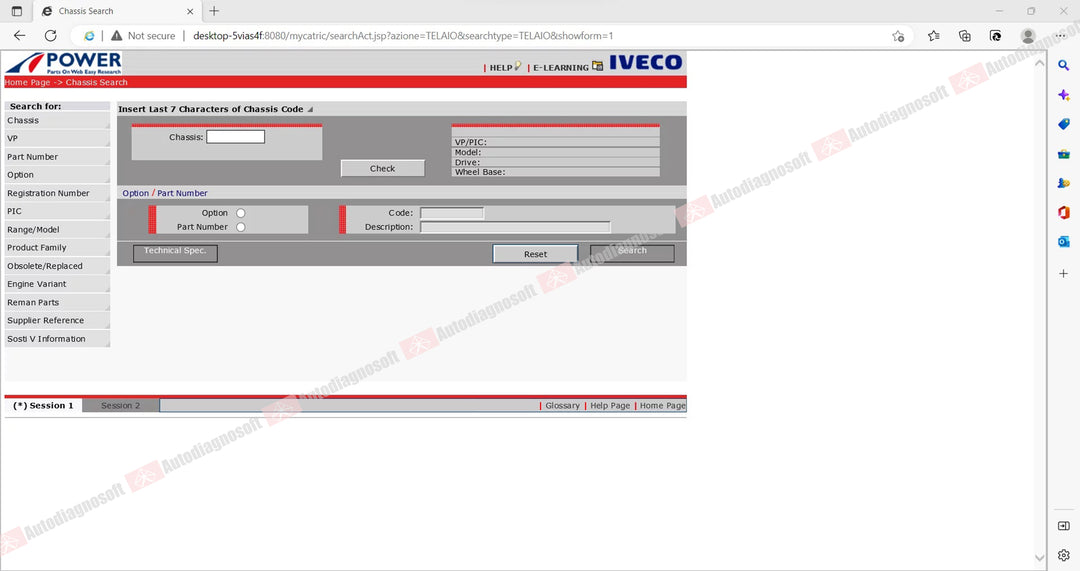Image resolution: width=1080 pixels, height=571 pixels.
Task: Click the Home Page breadcrumb link
Action: coord(28,83)
